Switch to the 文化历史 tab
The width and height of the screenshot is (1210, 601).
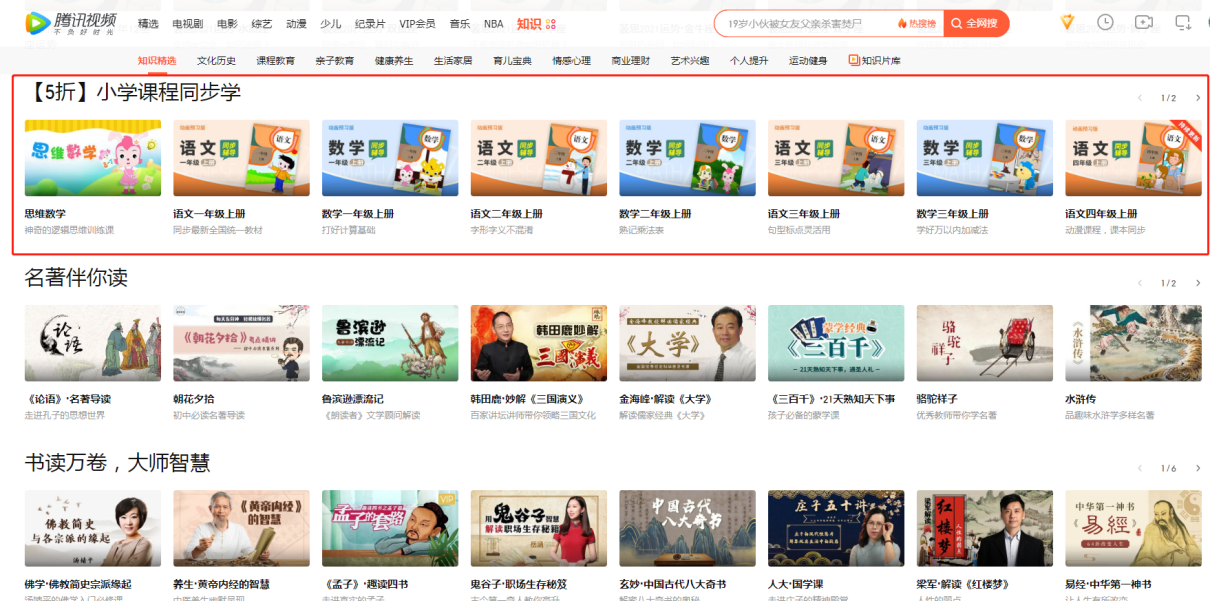(216, 61)
